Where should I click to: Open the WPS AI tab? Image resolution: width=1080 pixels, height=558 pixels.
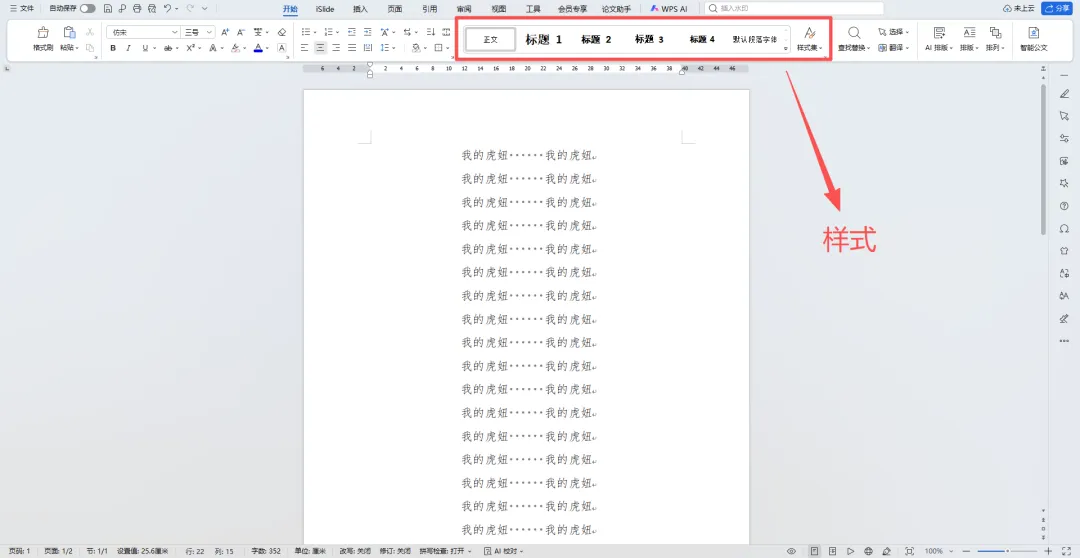670,9
